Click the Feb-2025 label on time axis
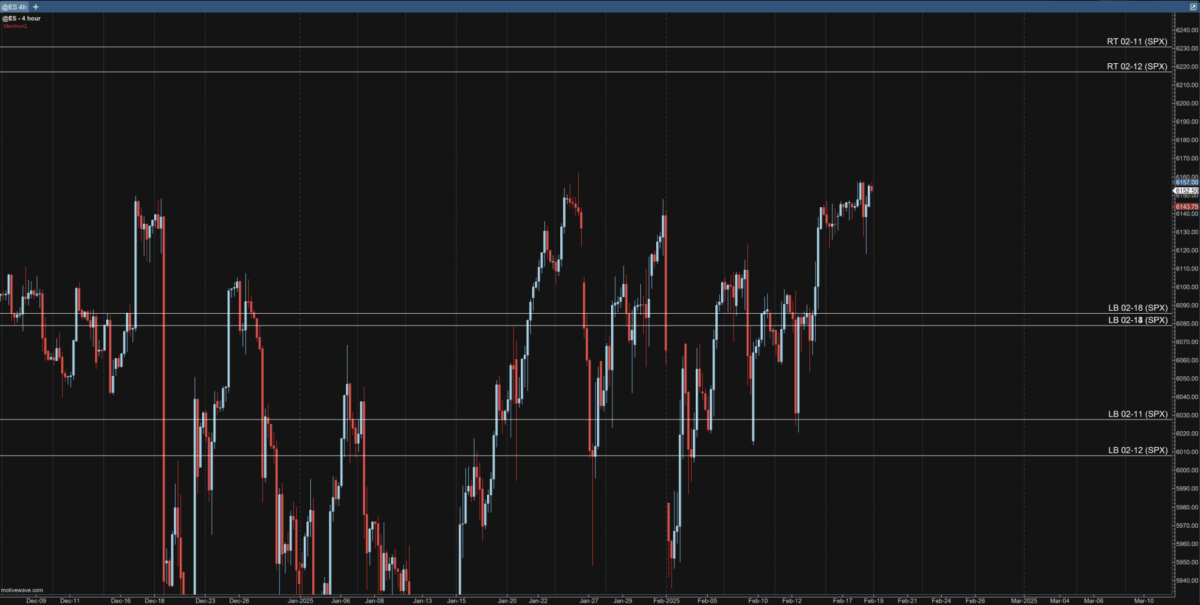 coord(666,601)
